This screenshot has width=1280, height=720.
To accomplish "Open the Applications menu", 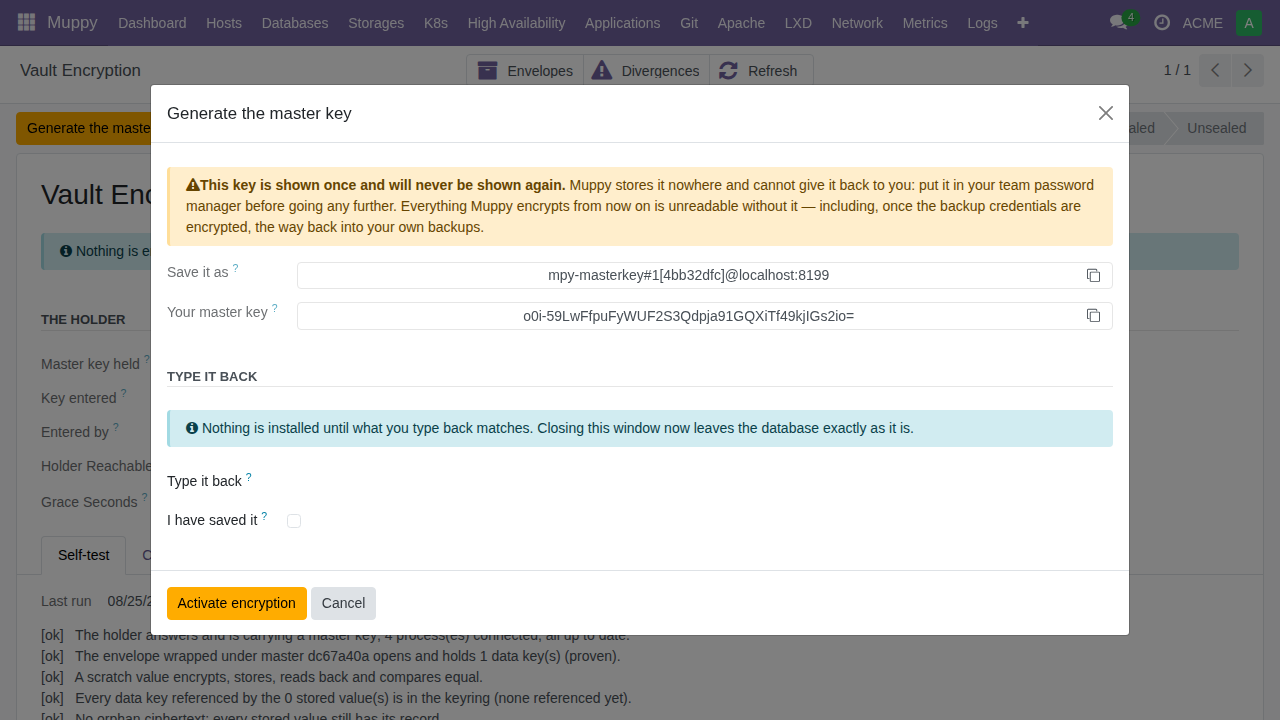I will (622, 23).
